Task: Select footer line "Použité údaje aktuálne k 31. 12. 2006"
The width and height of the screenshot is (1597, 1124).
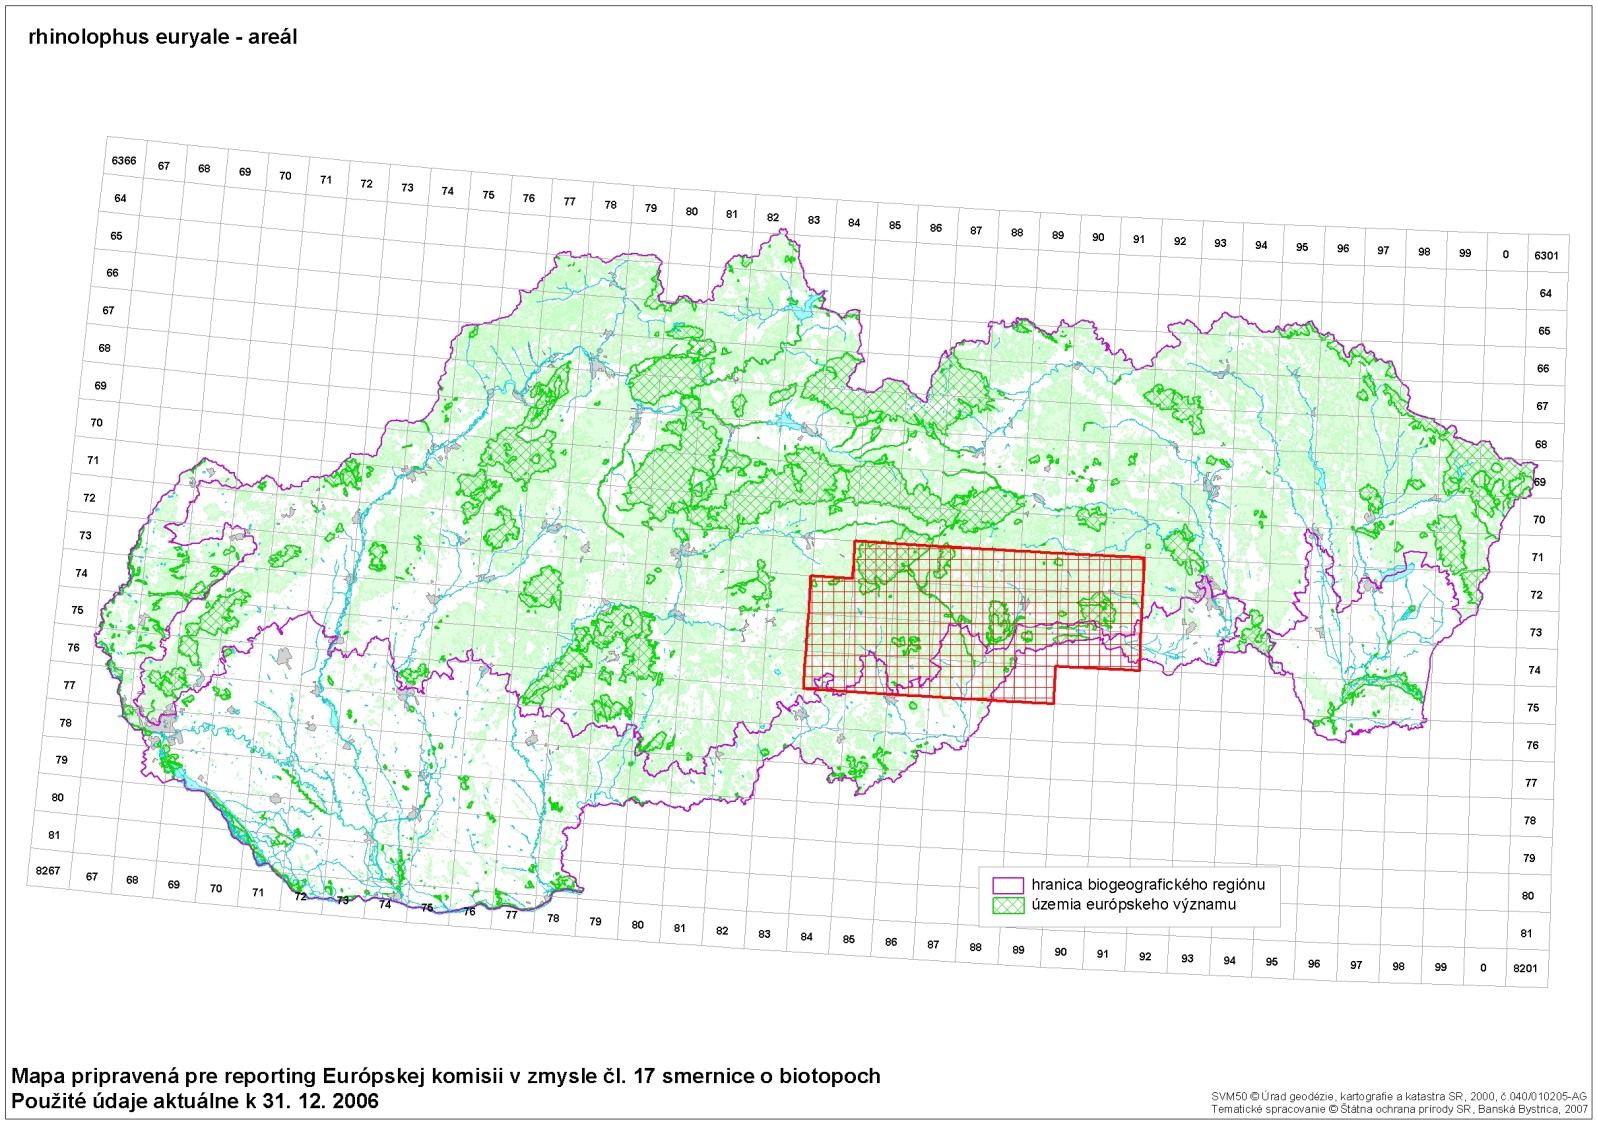Action: point(195,1101)
